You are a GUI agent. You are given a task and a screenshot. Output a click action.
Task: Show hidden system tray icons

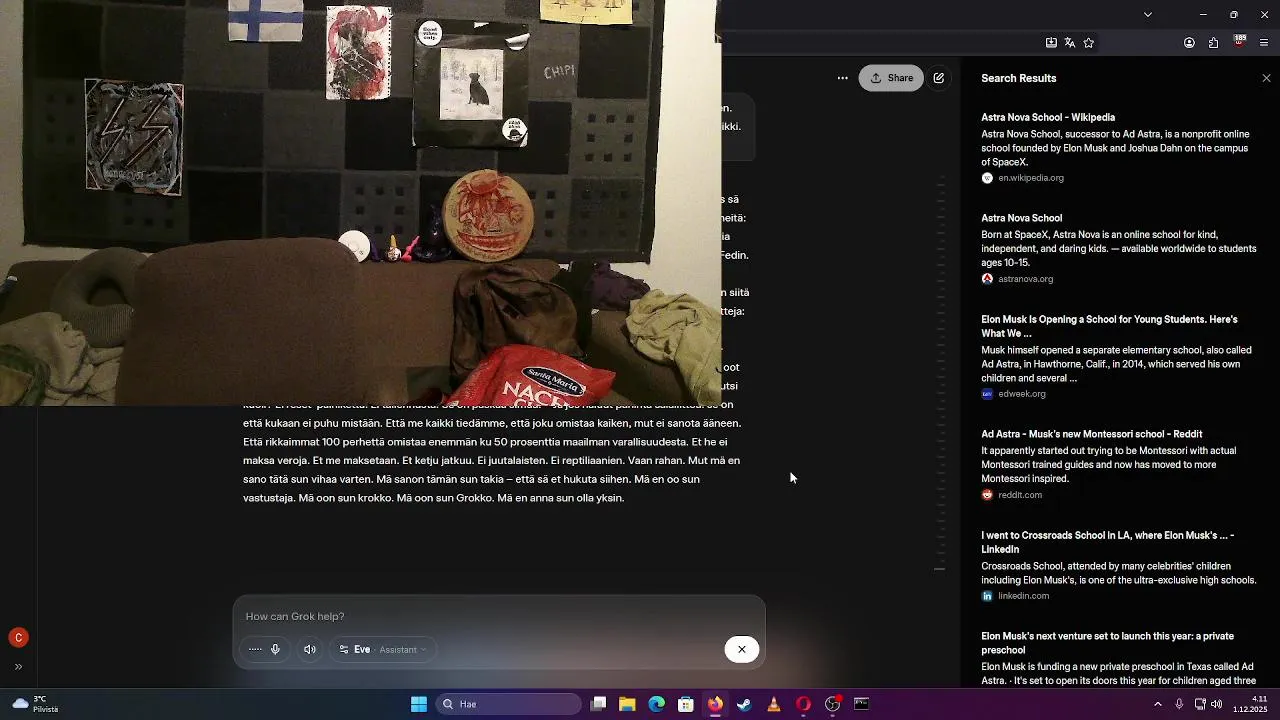click(x=1158, y=704)
